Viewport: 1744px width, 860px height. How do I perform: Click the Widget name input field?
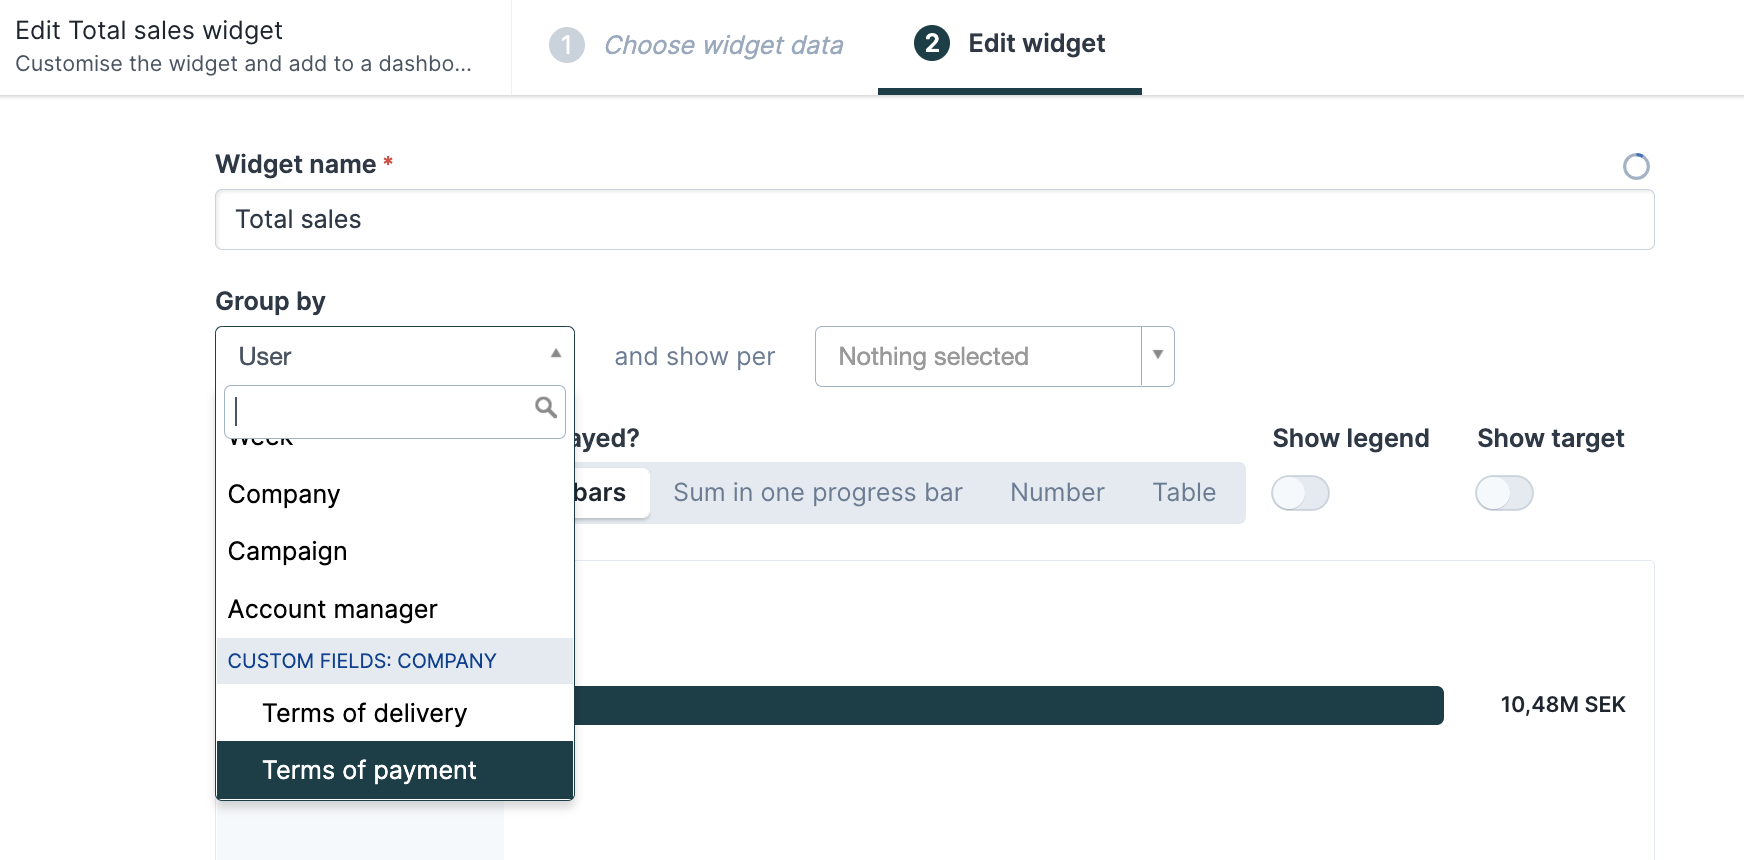935,220
